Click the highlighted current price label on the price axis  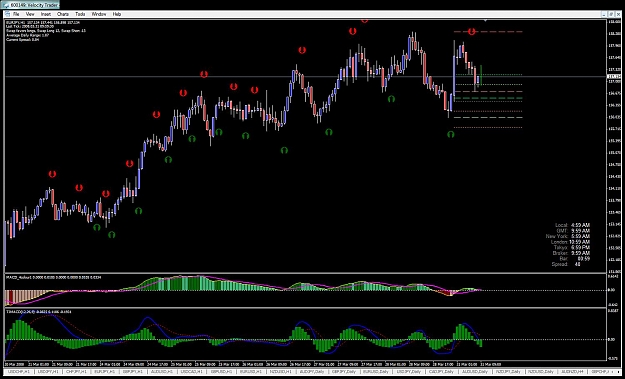click(x=615, y=76)
